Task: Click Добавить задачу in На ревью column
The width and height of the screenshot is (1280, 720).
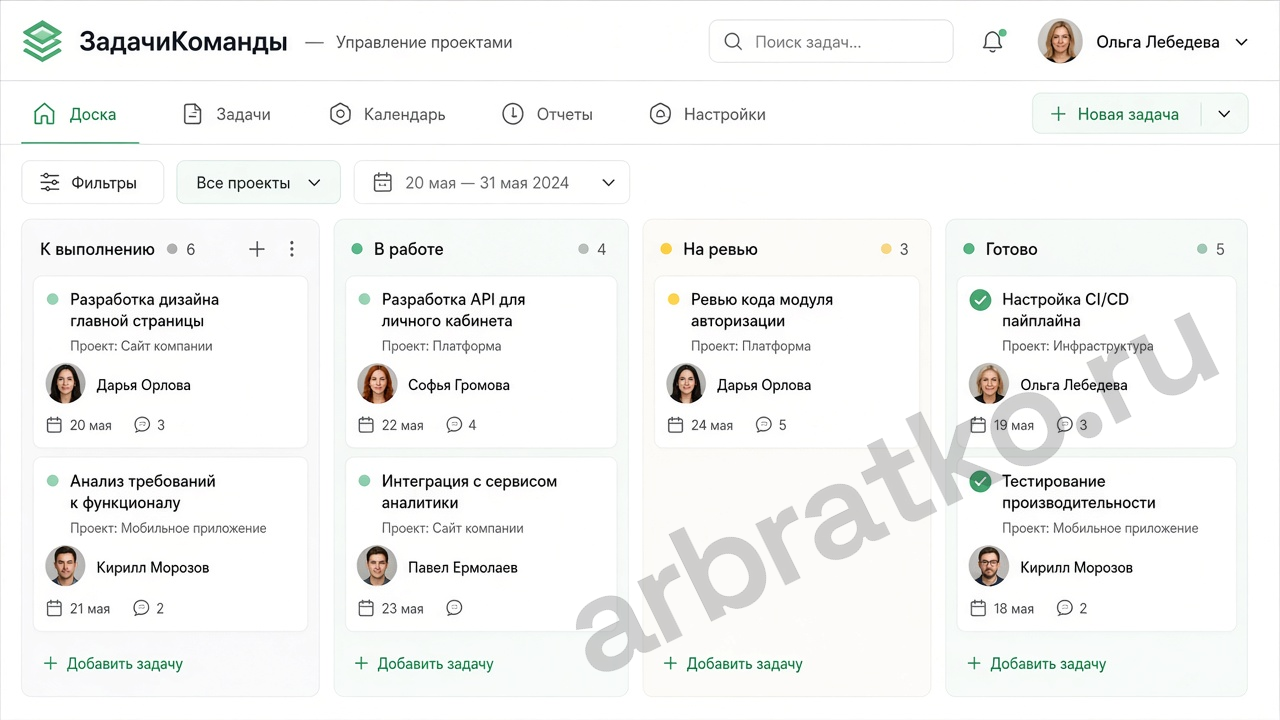Action: (x=733, y=663)
